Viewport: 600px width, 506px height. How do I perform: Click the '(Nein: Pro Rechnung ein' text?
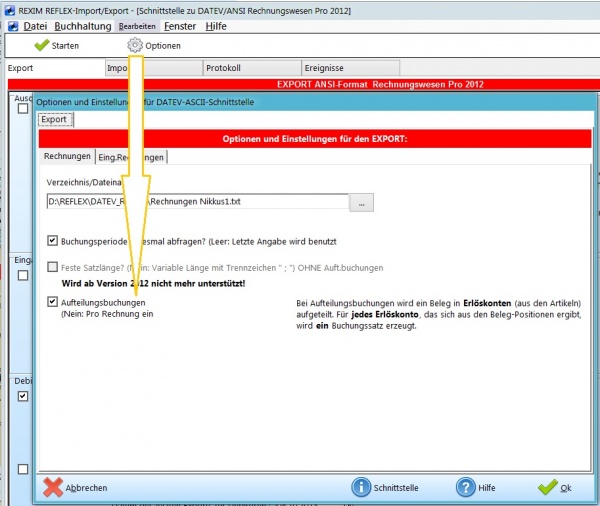107,314
